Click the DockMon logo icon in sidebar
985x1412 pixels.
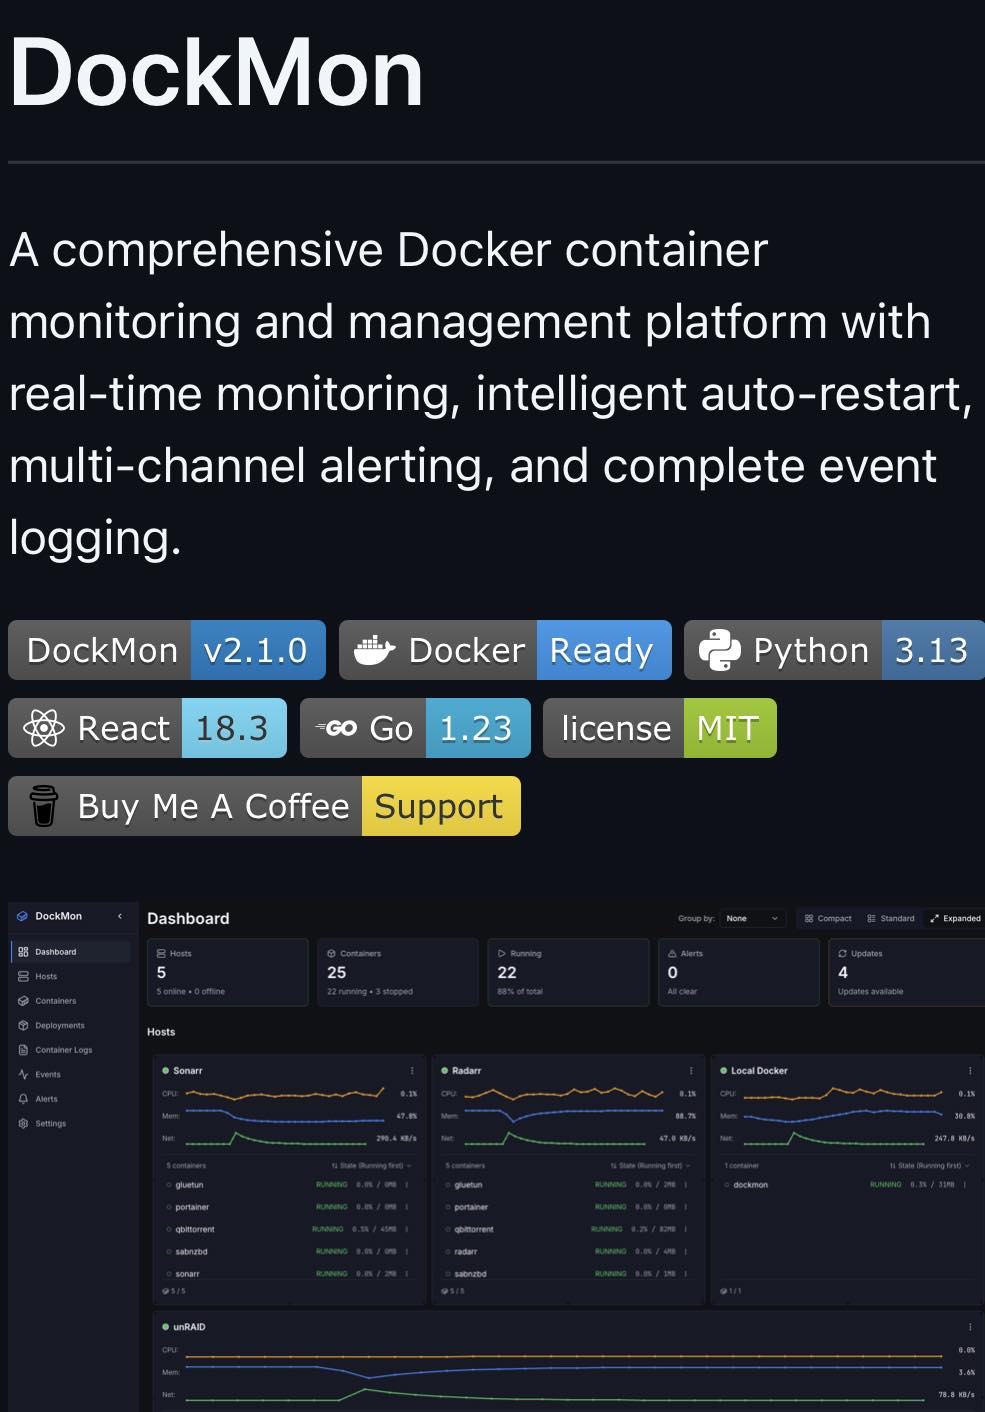(x=22, y=916)
